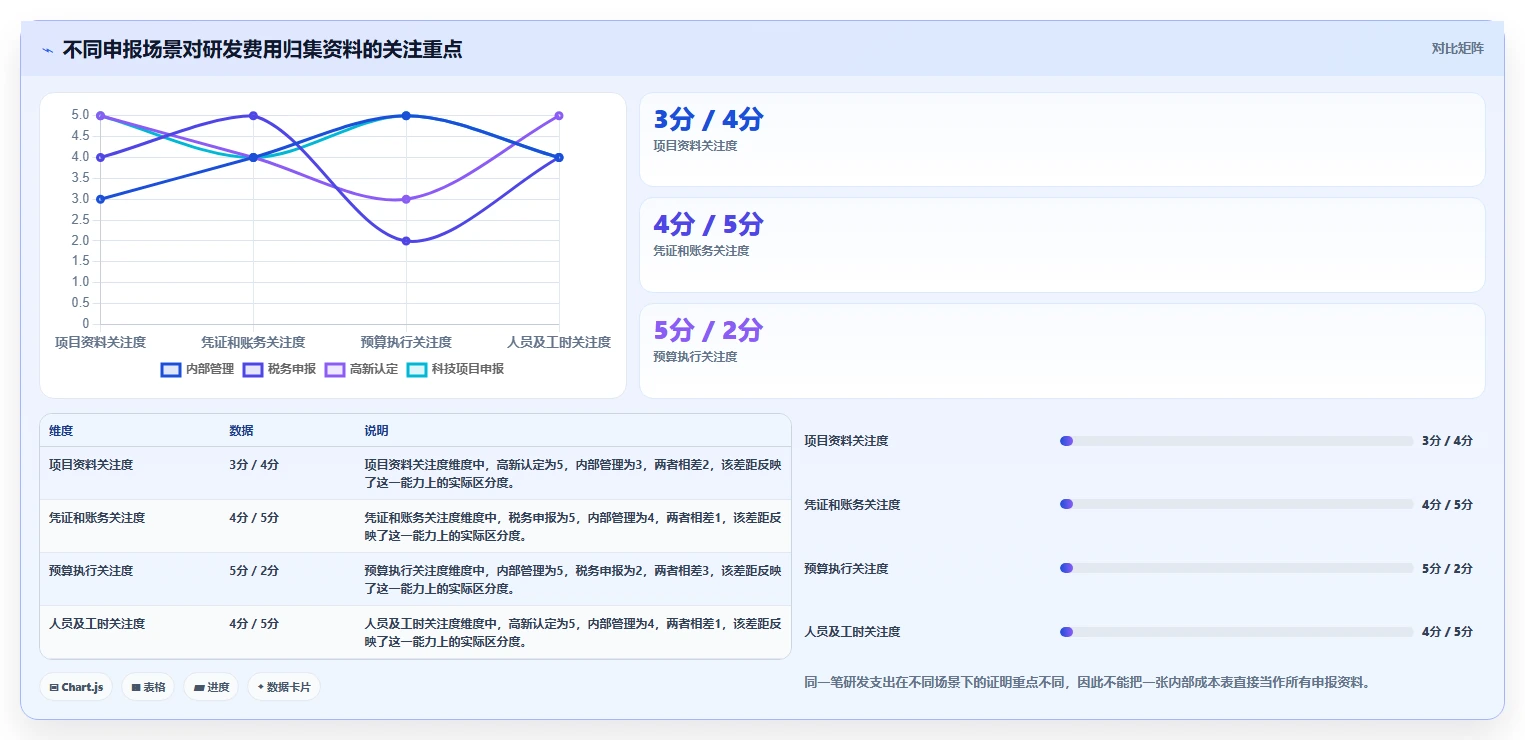
Task: Toggle the 高新认定 legend item
Action: click(x=361, y=369)
